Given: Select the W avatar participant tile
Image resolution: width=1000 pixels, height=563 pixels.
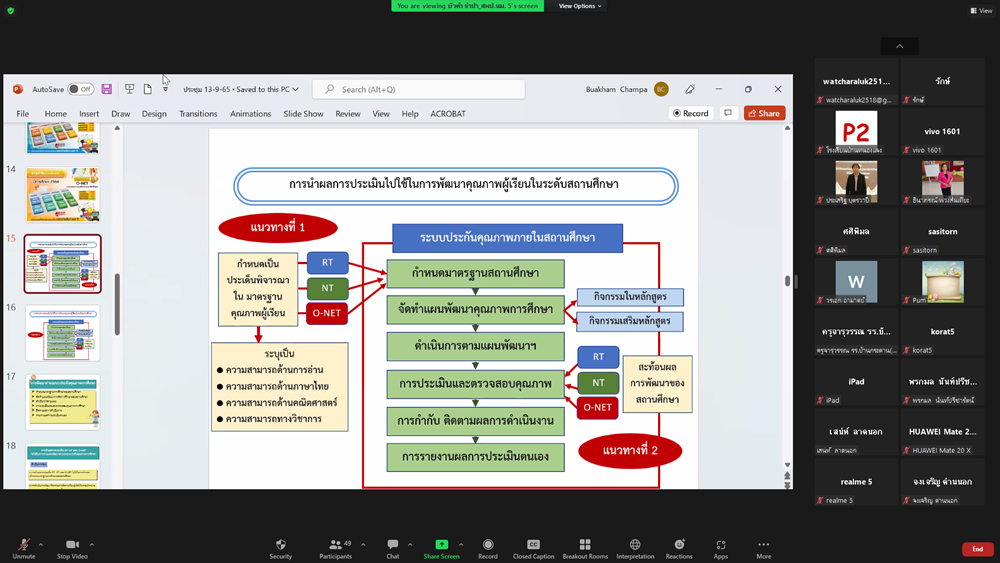Looking at the screenshot, I should 856,282.
